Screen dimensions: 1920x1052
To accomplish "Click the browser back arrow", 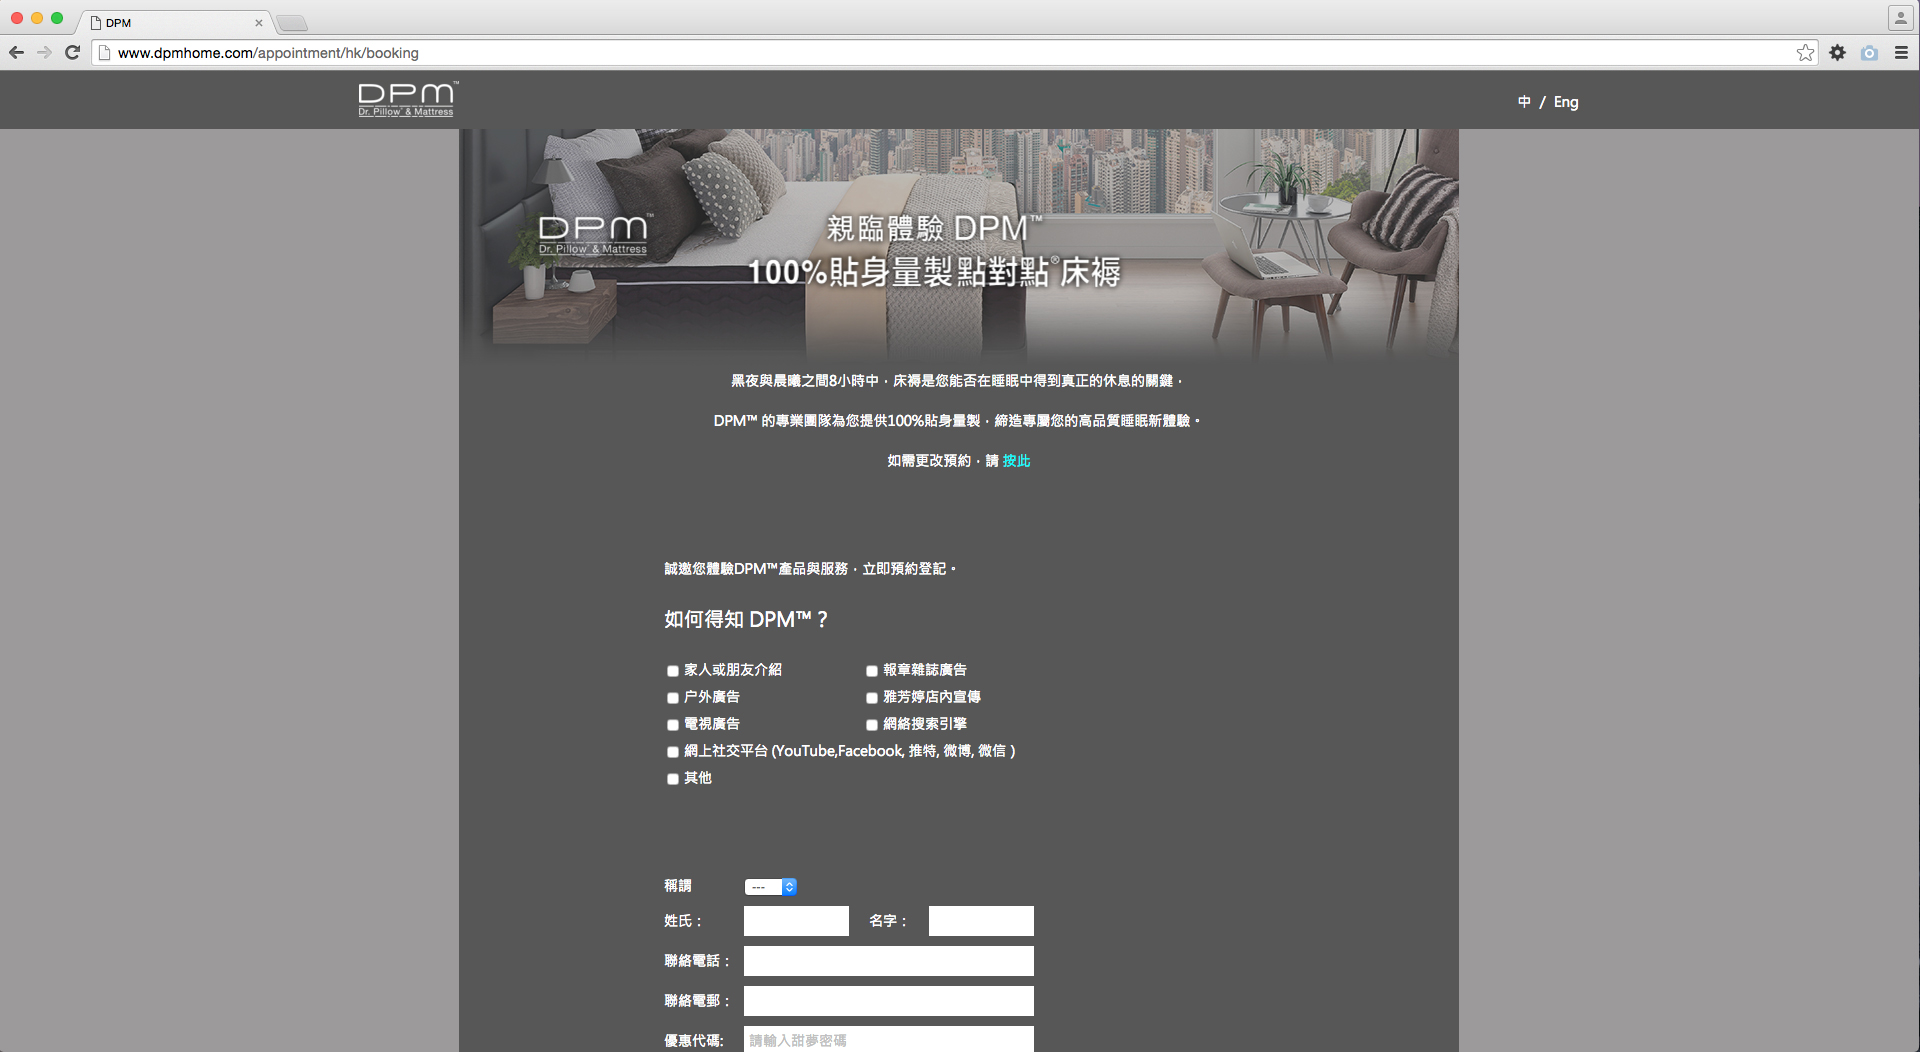I will click(16, 53).
